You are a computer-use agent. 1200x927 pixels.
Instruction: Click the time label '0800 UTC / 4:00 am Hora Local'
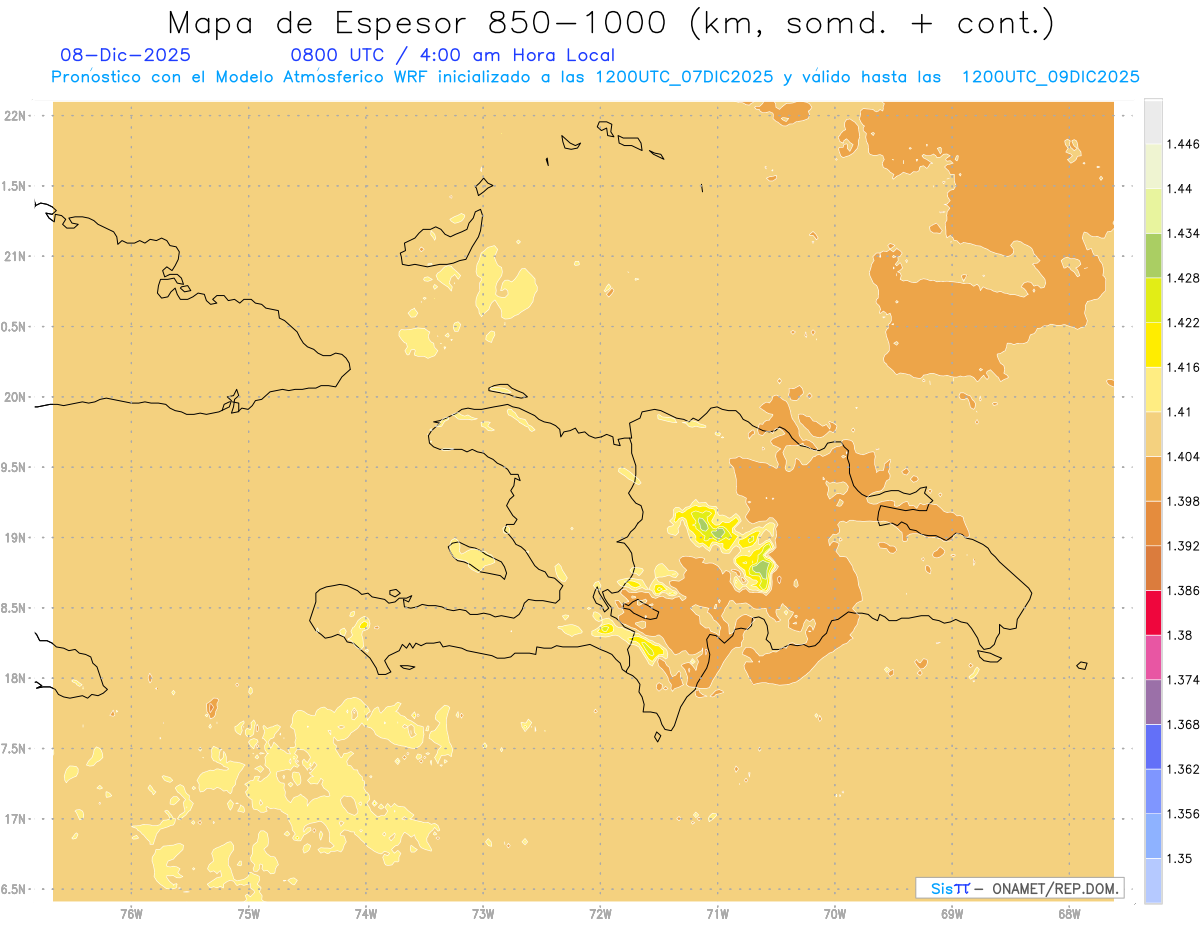coord(452,55)
